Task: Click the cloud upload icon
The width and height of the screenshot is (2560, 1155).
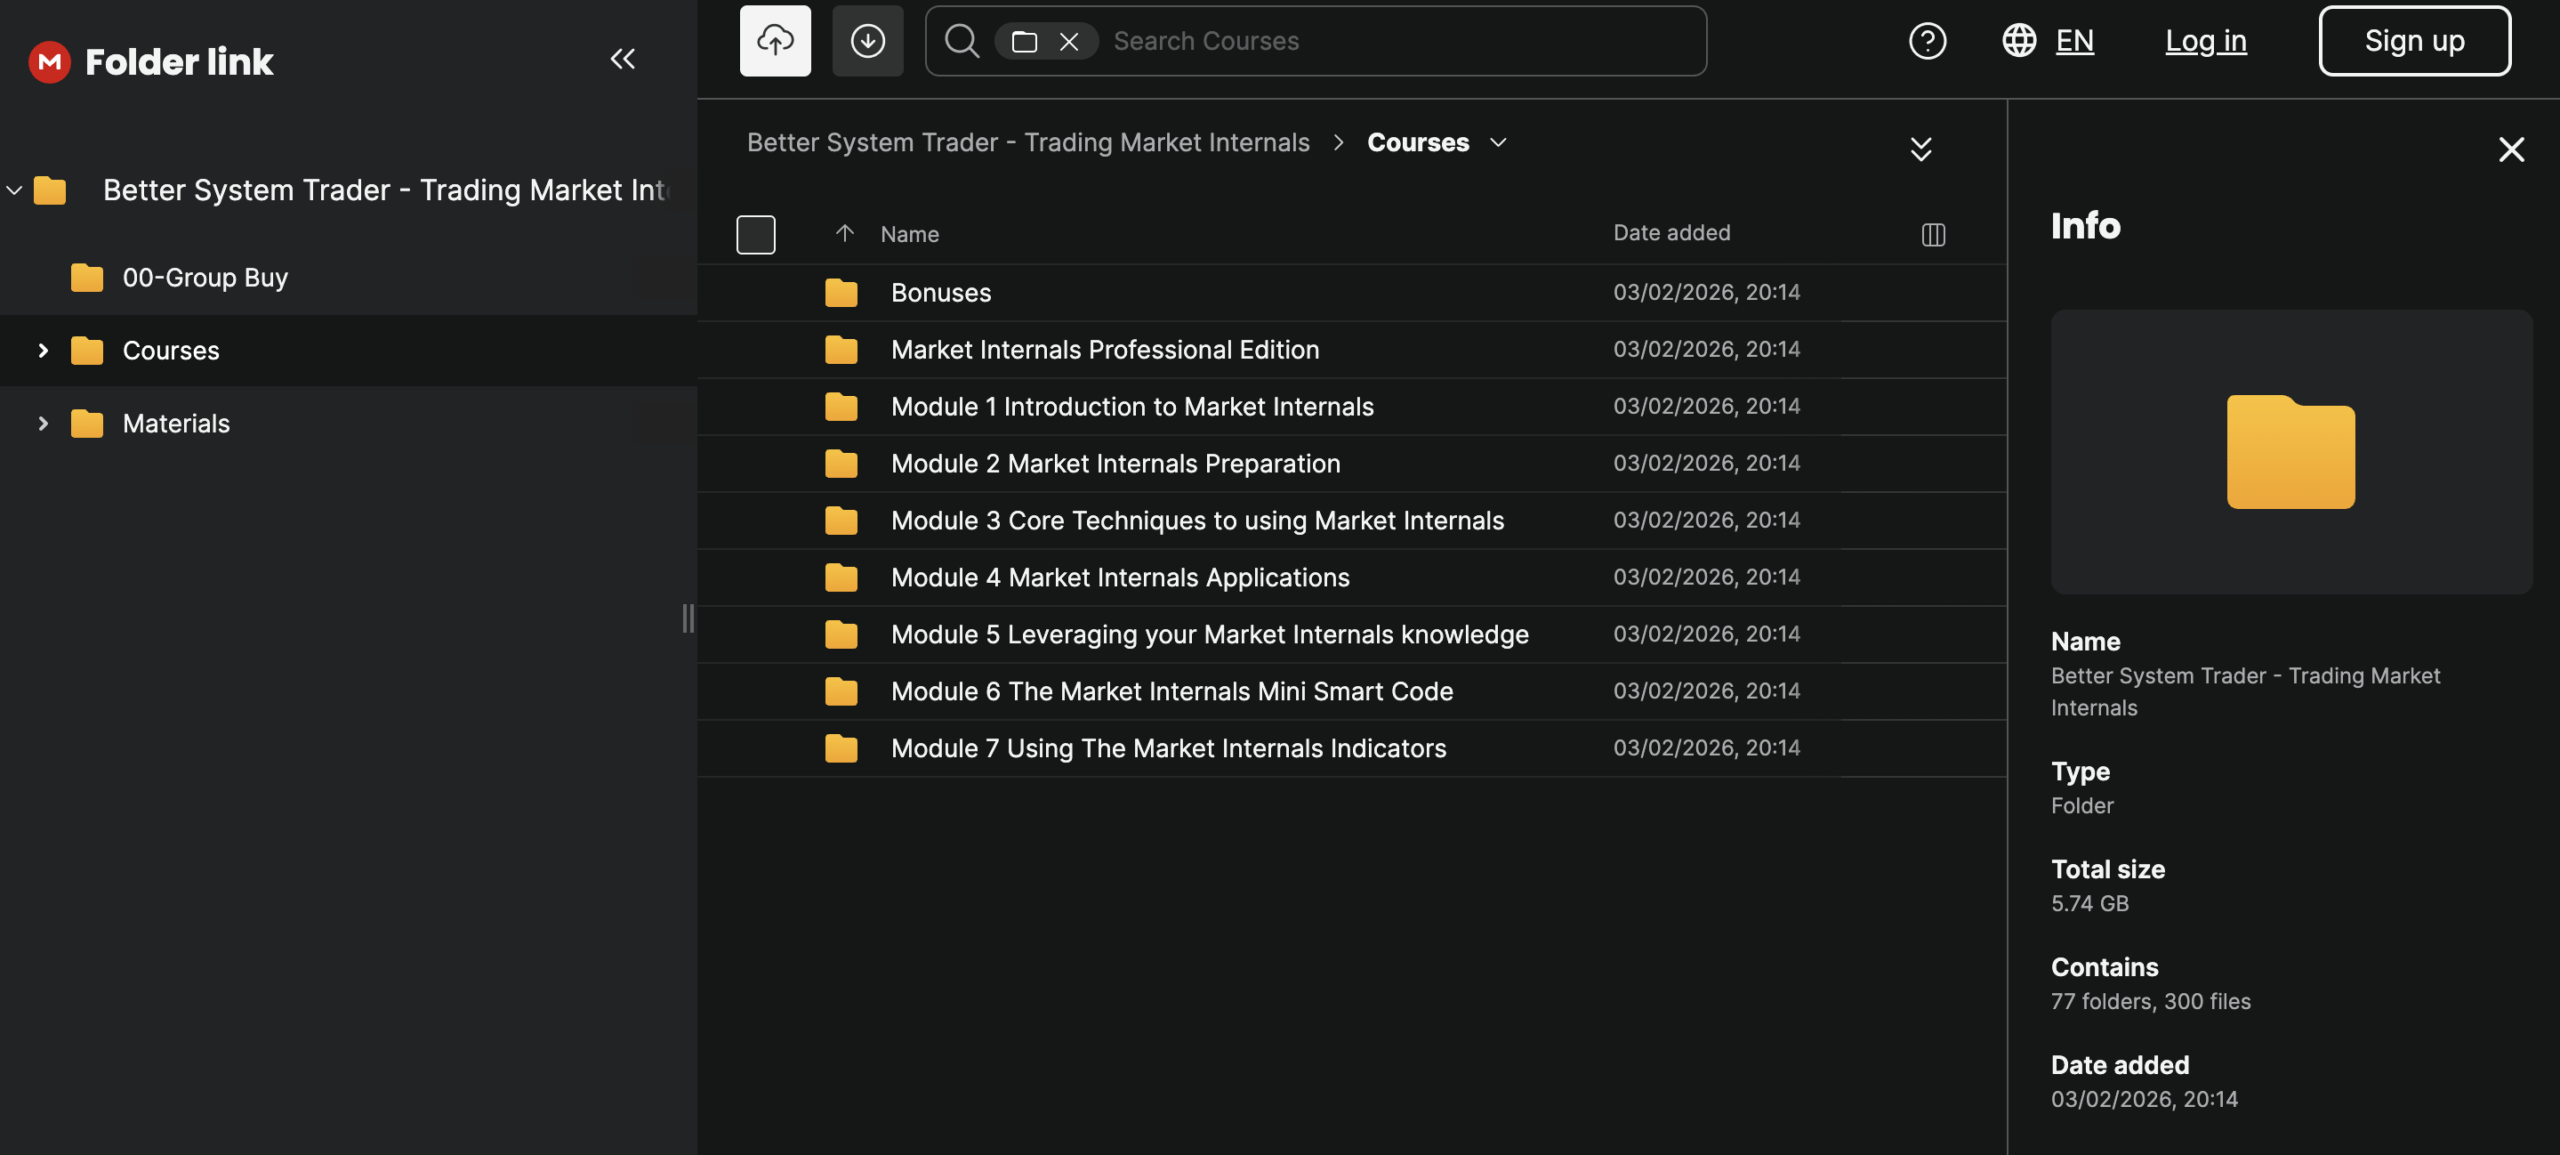Action: 775,41
